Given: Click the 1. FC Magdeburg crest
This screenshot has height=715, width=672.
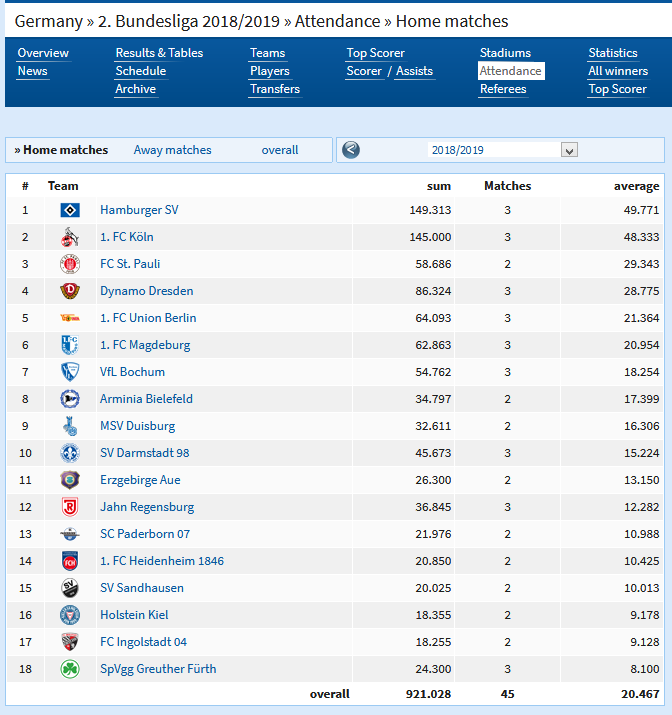Looking at the screenshot, I should pyautogui.click(x=70, y=345).
